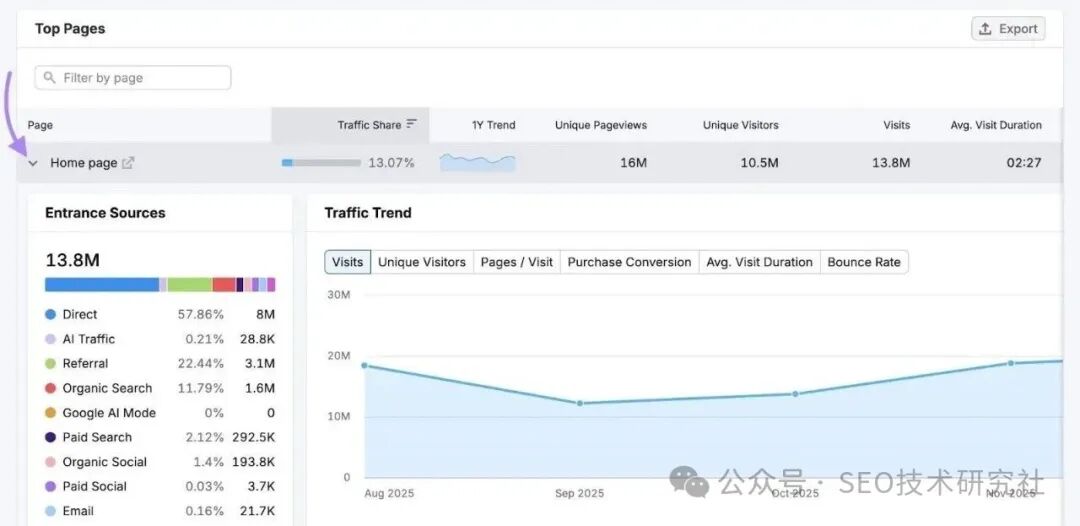Screen dimensions: 1080x526
Task: Click the Paid Search dark dot
Action: point(50,437)
